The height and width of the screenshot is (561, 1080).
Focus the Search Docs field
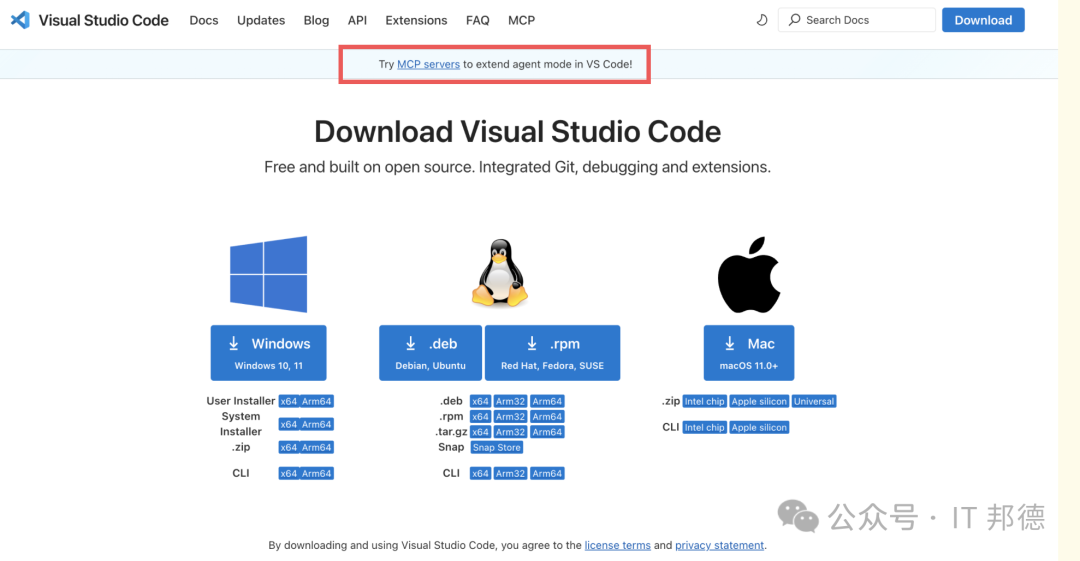tap(857, 20)
